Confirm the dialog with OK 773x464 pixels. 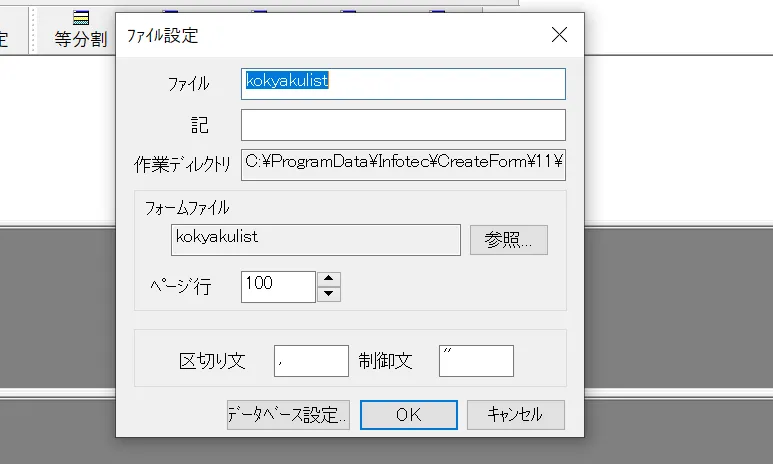click(408, 414)
